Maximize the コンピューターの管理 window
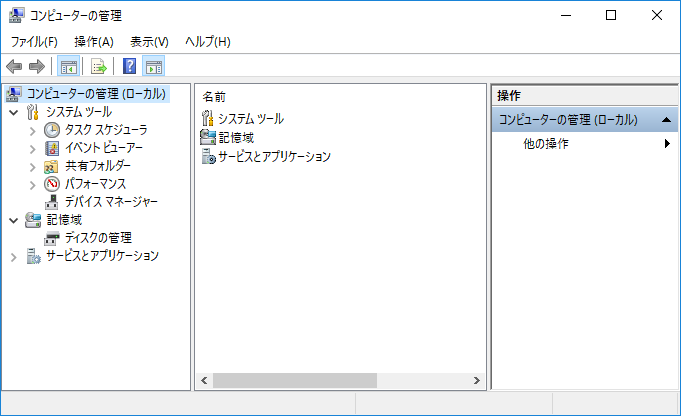The width and height of the screenshot is (681, 416). [x=611, y=16]
